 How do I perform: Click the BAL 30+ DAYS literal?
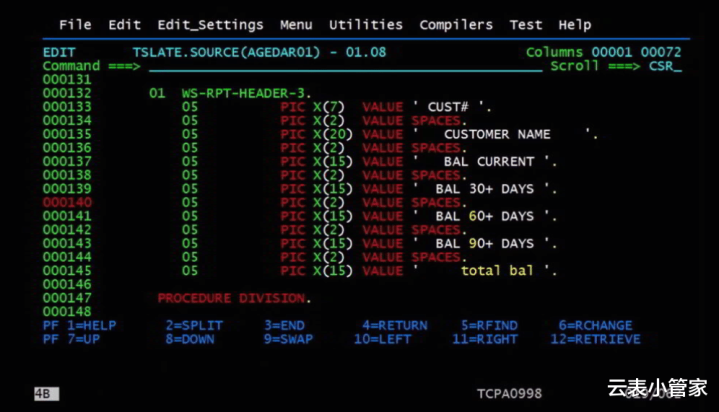click(485, 189)
